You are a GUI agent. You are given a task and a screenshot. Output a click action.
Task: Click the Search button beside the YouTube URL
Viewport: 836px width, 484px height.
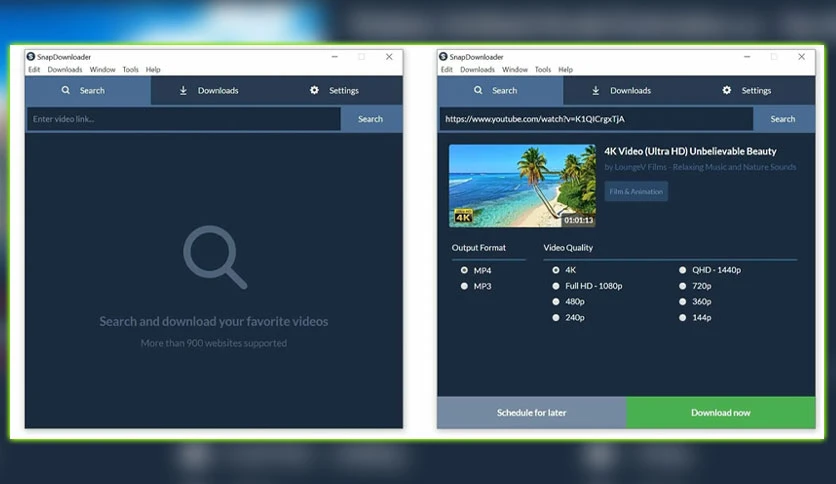coord(783,119)
